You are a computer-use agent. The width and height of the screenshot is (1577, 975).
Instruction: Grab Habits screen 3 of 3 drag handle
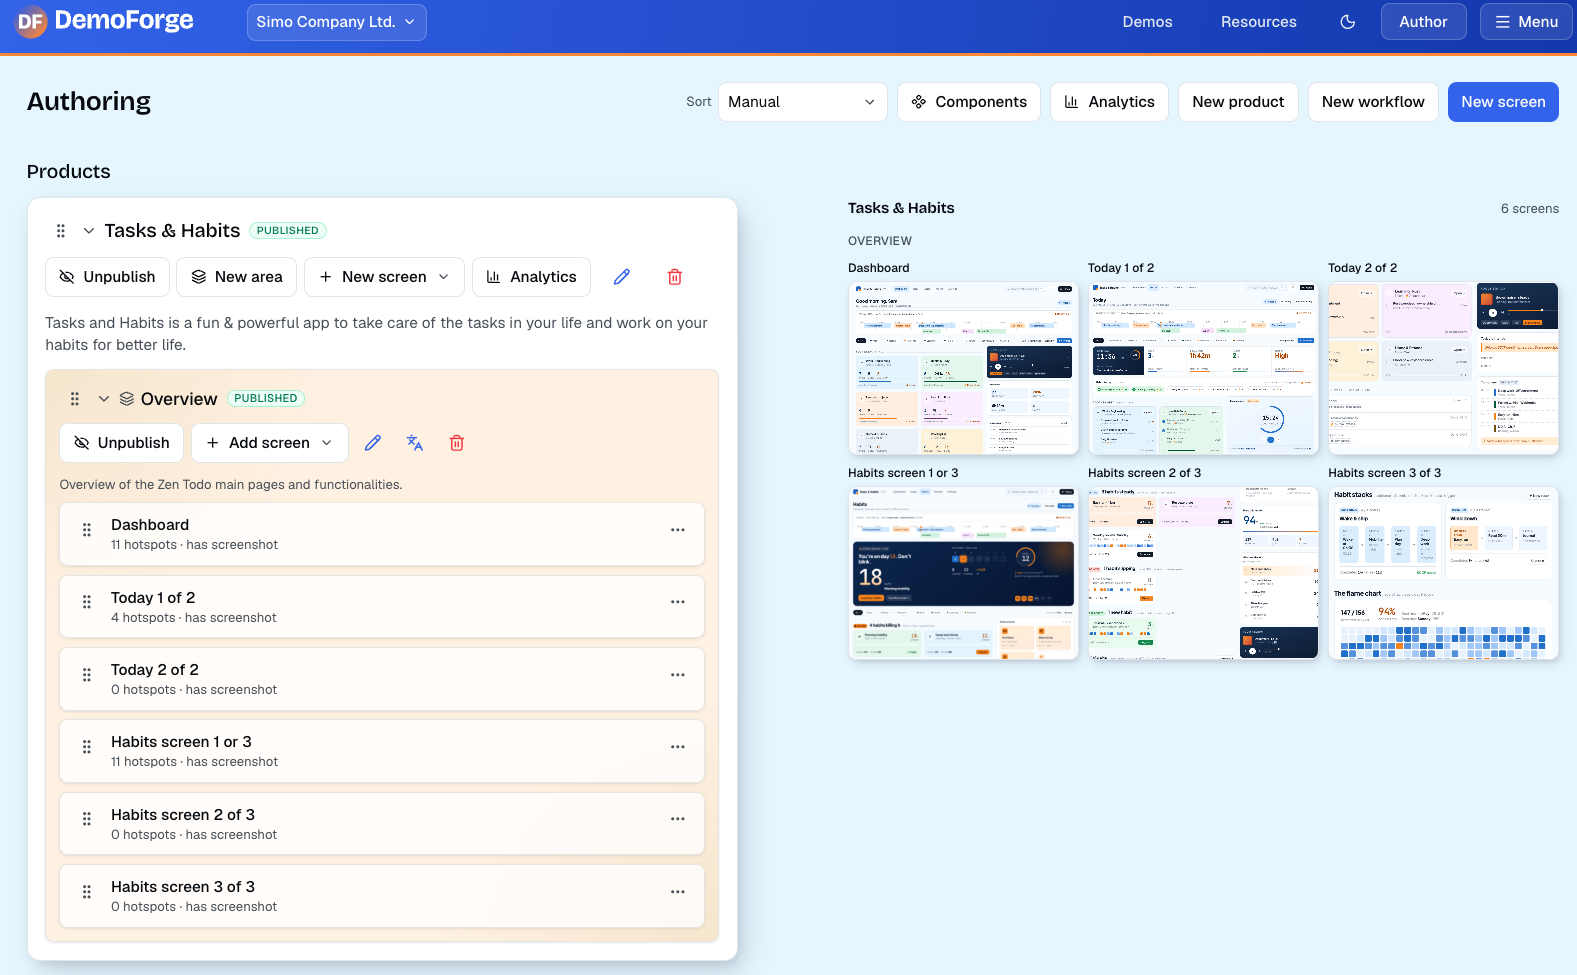point(87,891)
